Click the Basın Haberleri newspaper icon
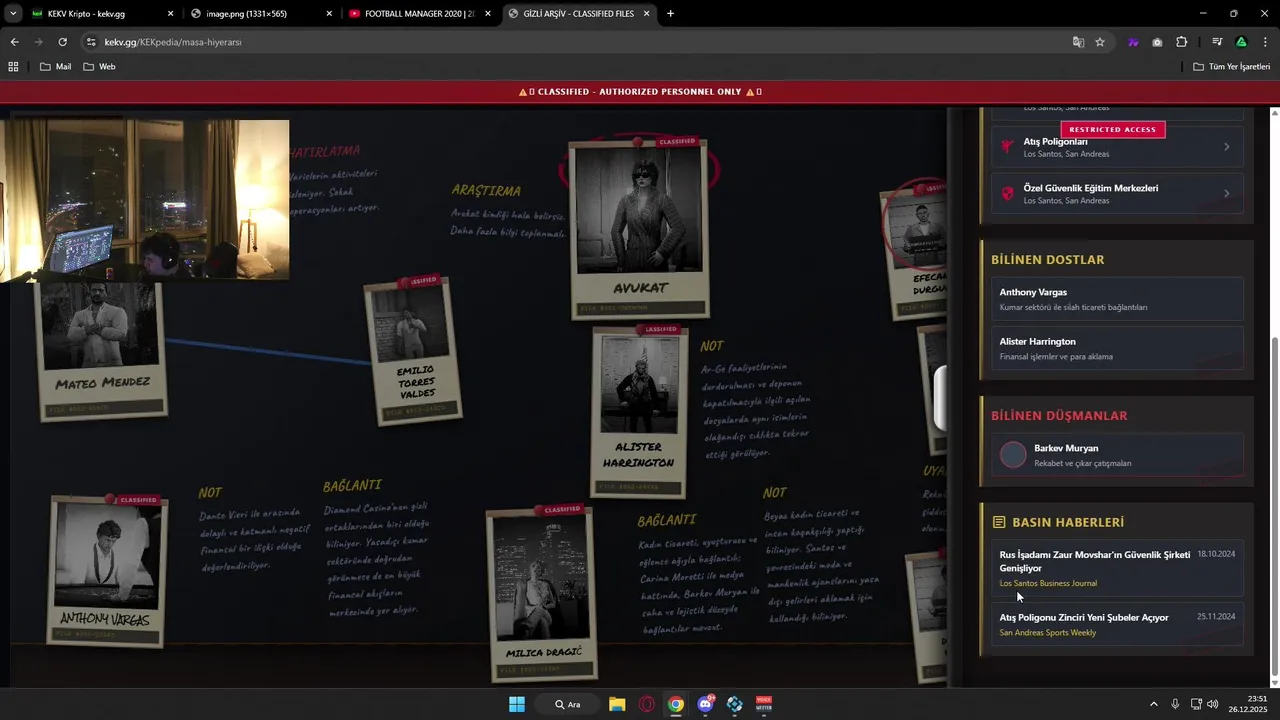1280x720 pixels. pos(998,522)
